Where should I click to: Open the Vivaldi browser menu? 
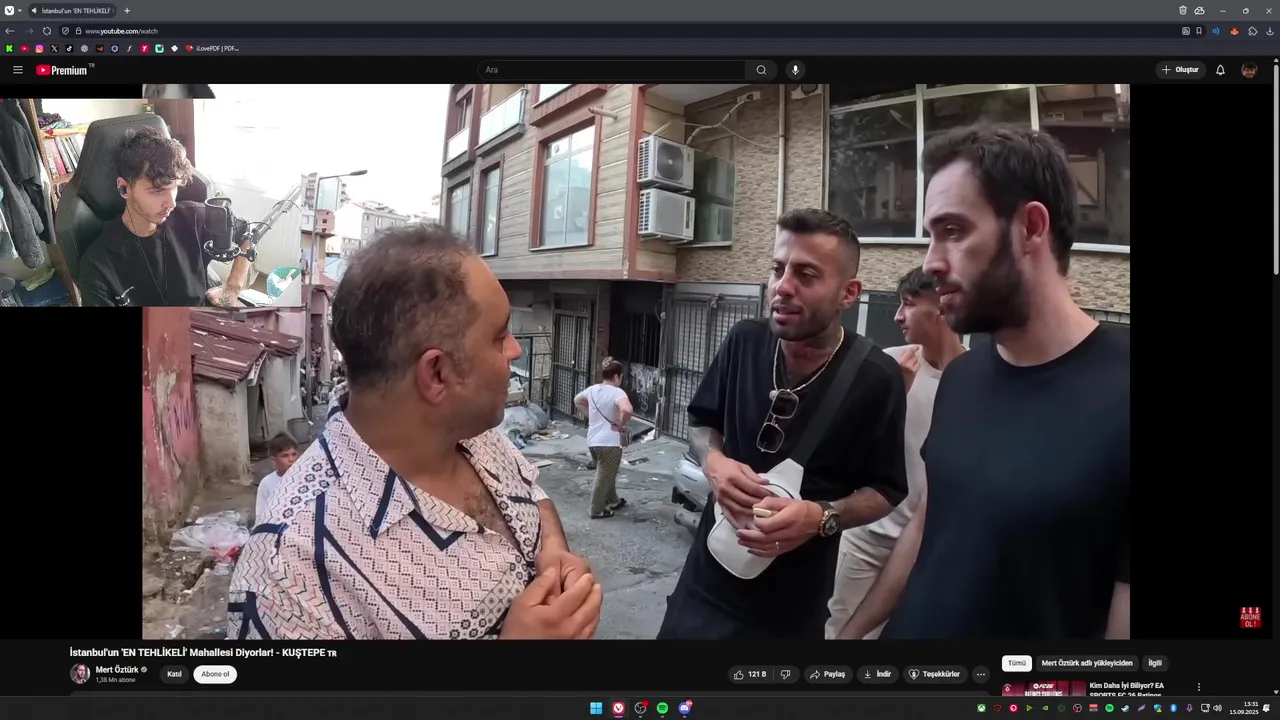(9, 10)
